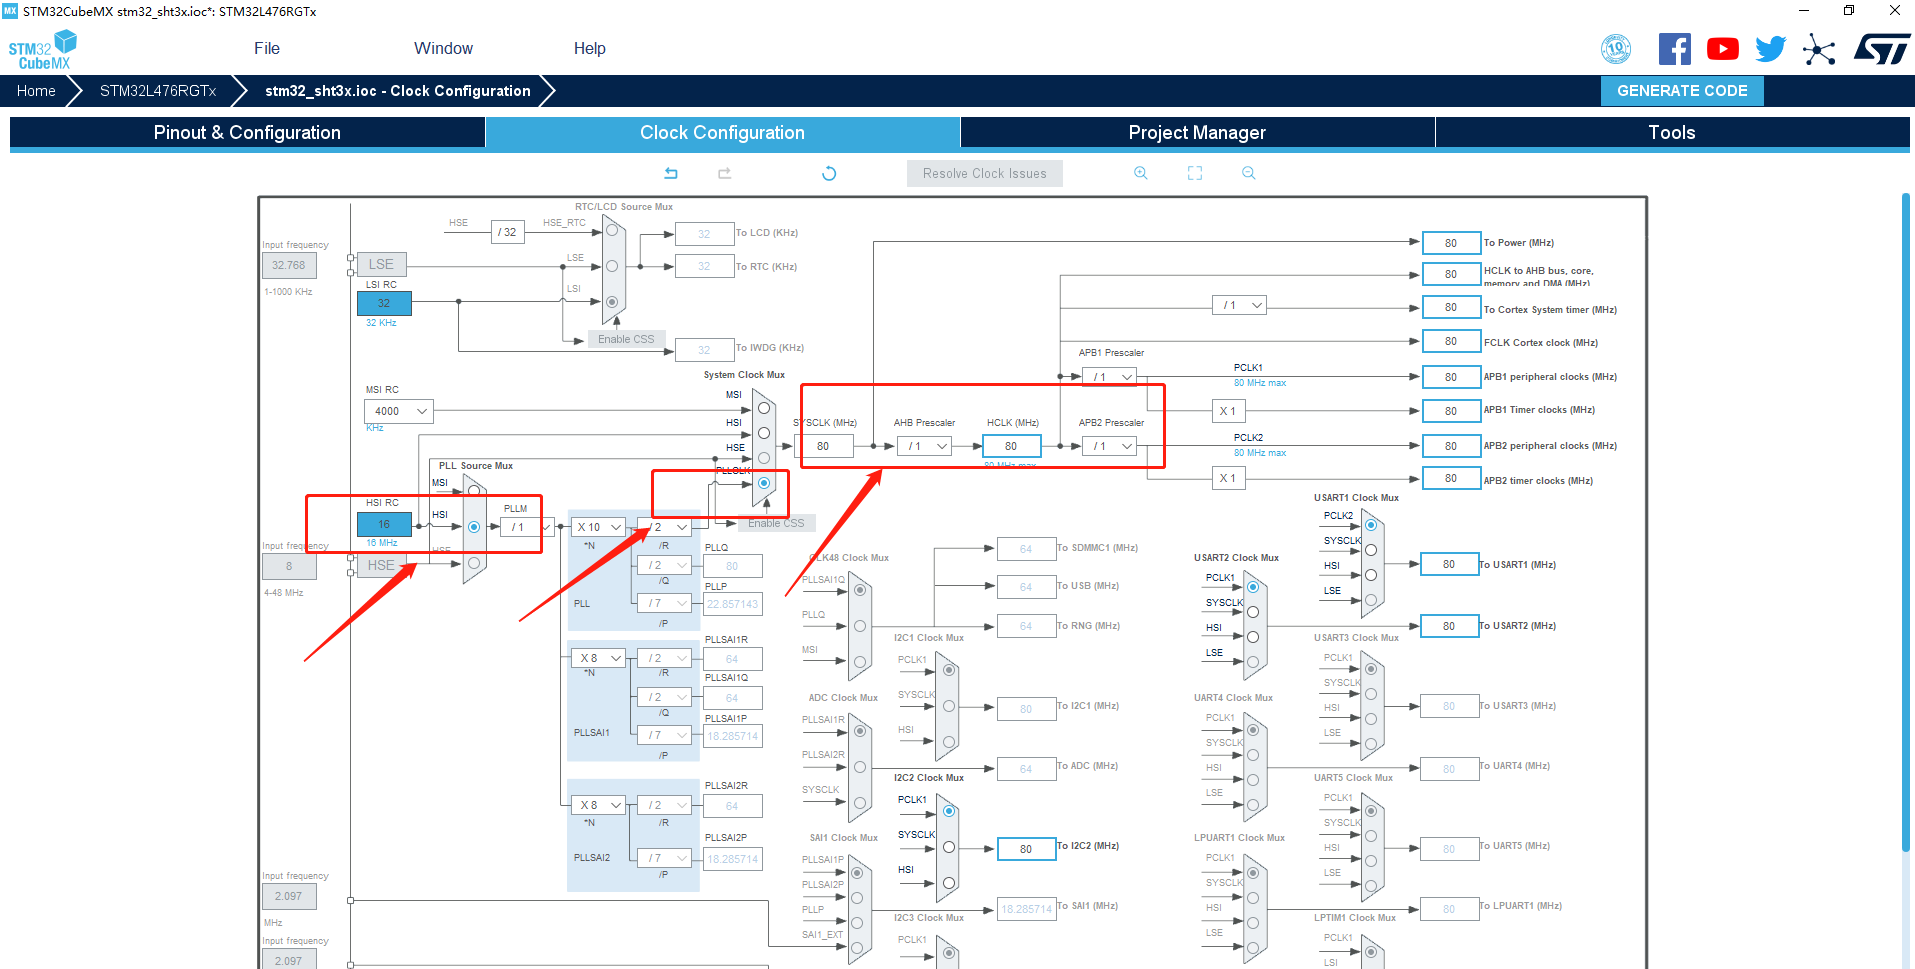The width and height of the screenshot is (1915, 969).
Task: Click the STM32L476RGTx breadcrumb
Action: 158,91
